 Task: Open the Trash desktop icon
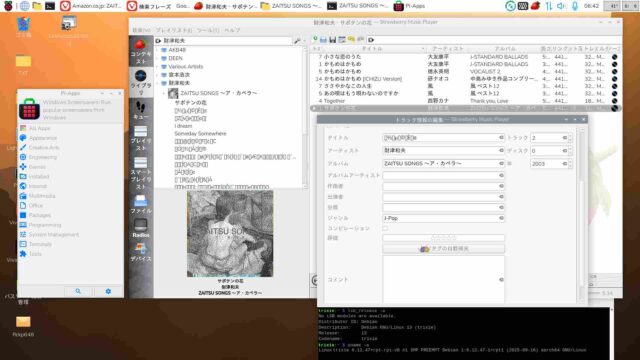(x=23, y=27)
